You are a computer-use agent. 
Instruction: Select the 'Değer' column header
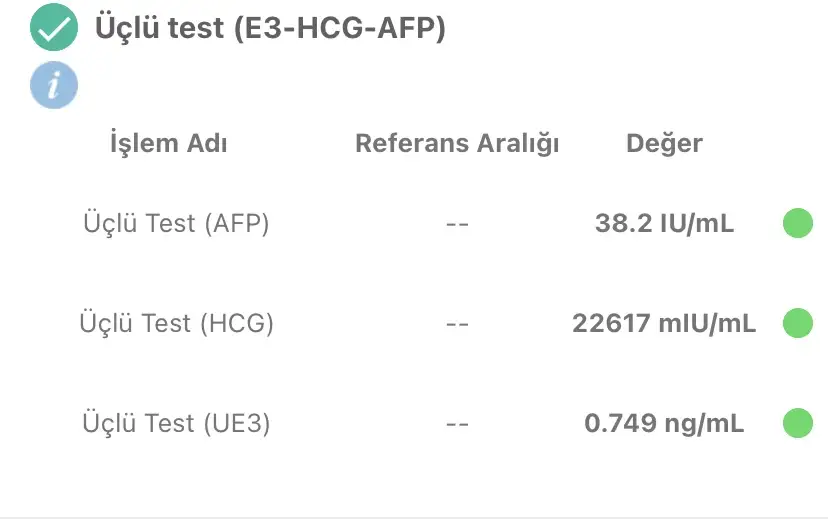point(664,143)
